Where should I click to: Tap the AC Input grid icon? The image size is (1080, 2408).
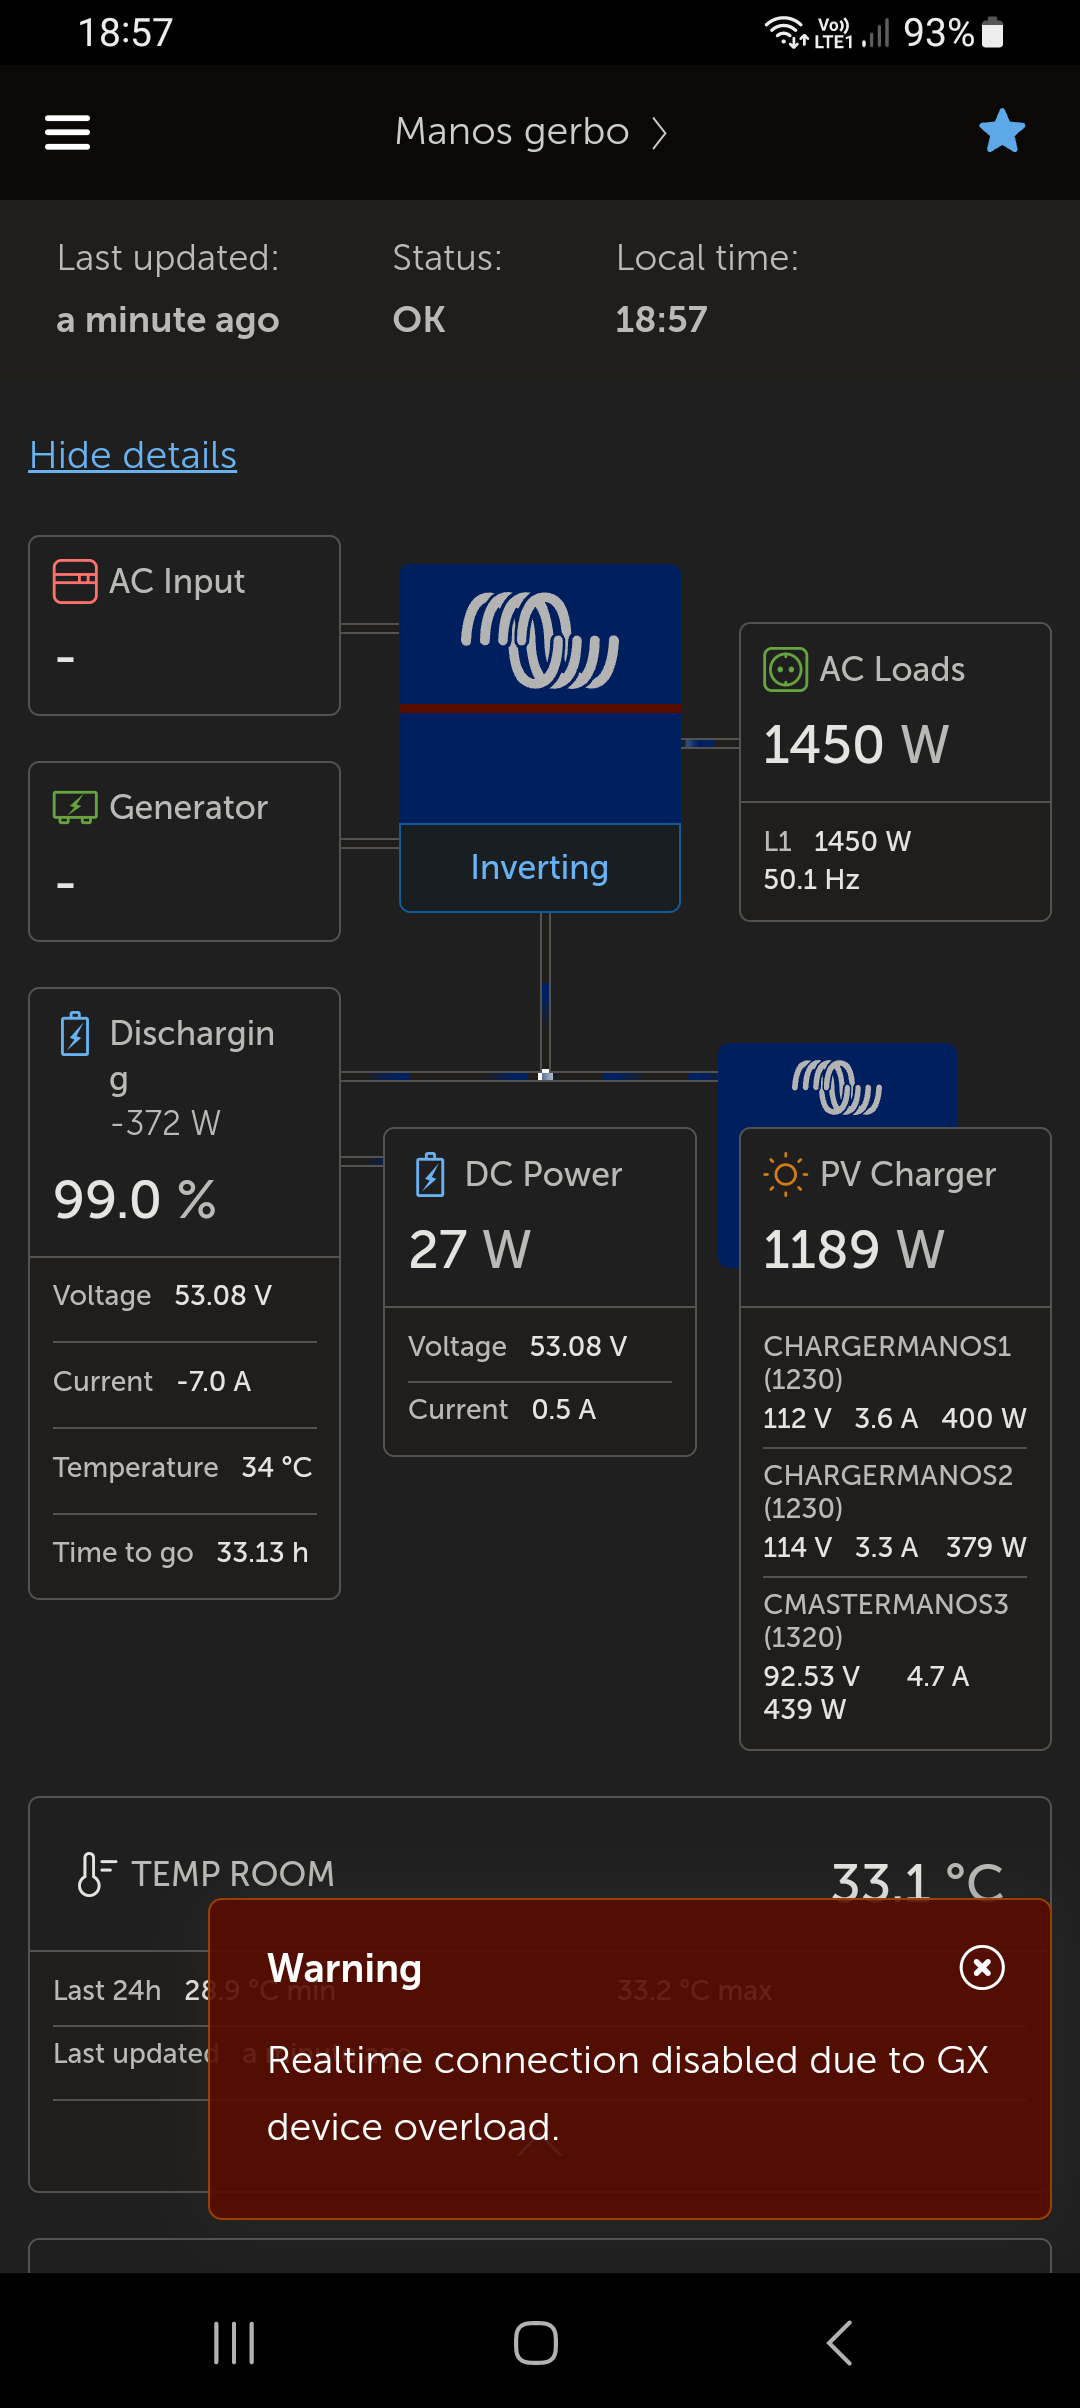[75, 581]
